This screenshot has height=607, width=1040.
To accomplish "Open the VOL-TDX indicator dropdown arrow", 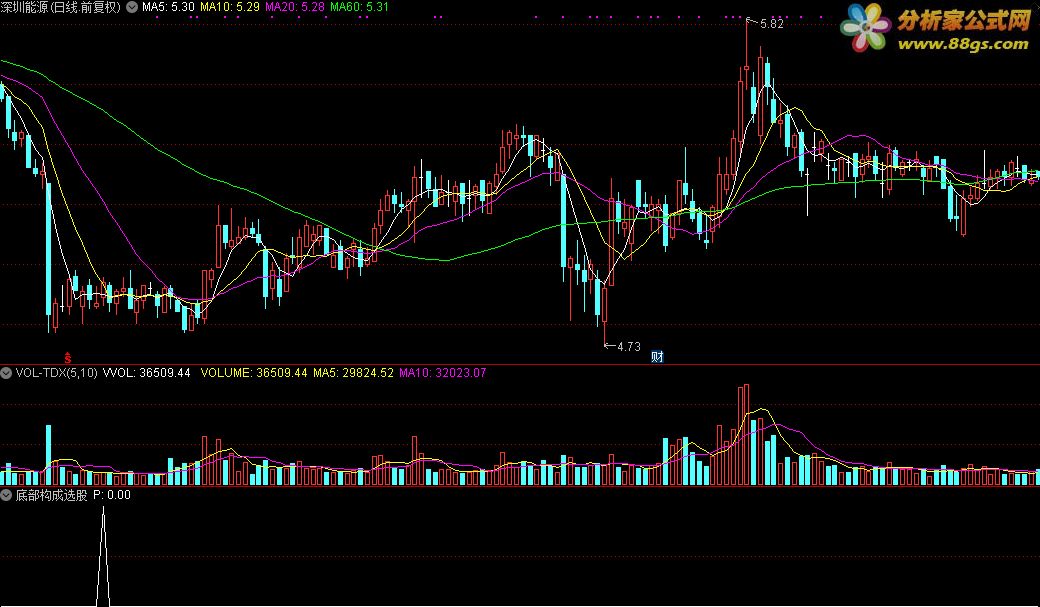I will 7,373.
